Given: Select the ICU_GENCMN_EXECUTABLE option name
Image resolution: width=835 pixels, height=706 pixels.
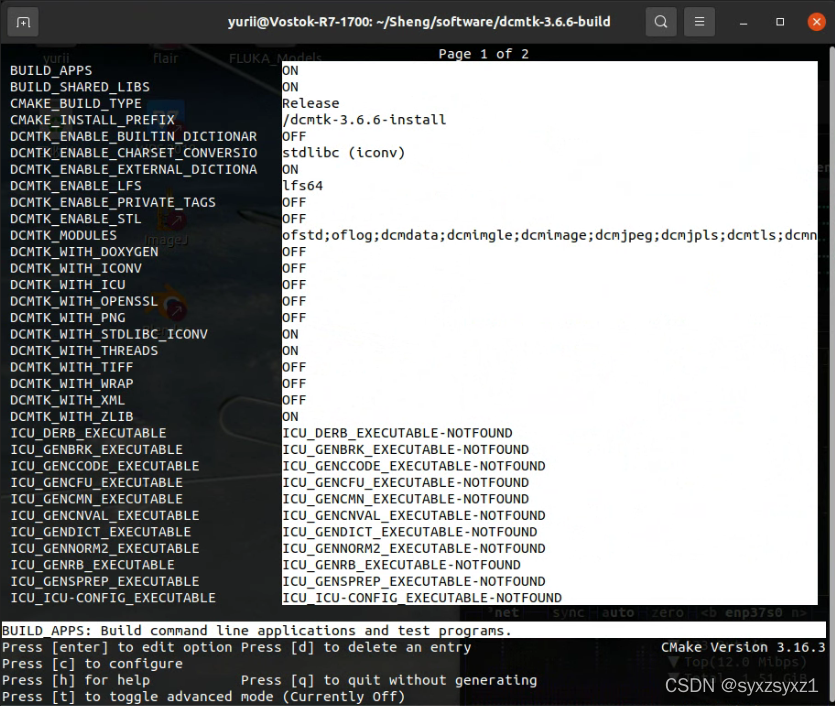Looking at the screenshot, I should point(96,499).
